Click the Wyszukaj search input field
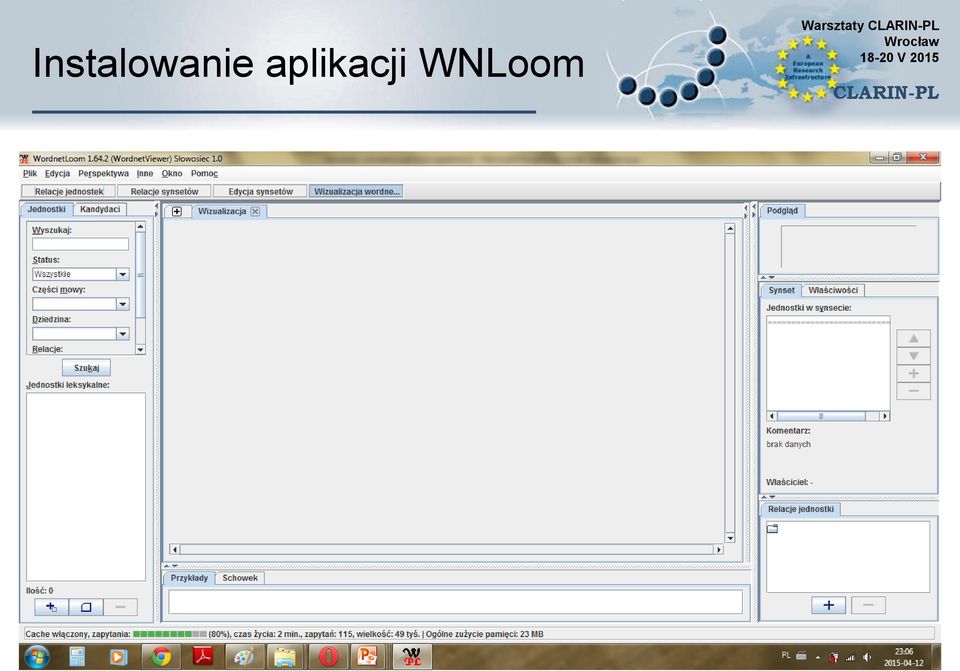Viewport: 960px width, 671px height. [x=80, y=244]
